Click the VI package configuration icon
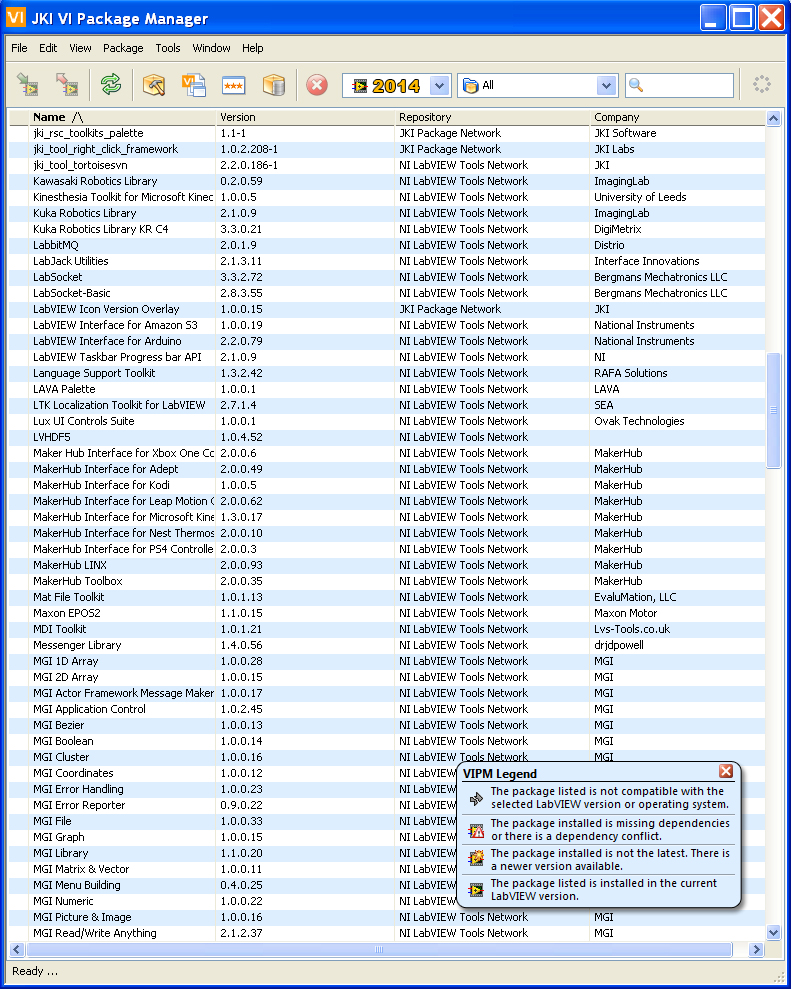Image resolution: width=791 pixels, height=989 pixels. point(193,86)
